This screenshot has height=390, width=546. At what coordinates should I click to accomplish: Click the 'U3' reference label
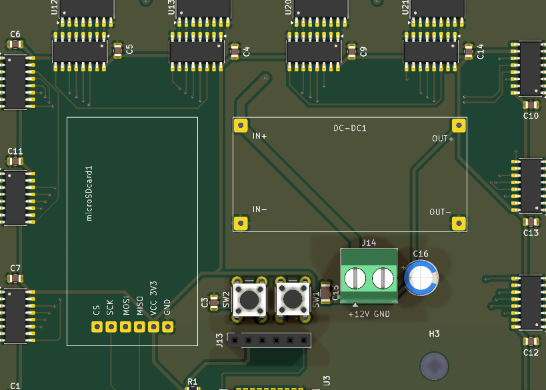(x=326, y=380)
